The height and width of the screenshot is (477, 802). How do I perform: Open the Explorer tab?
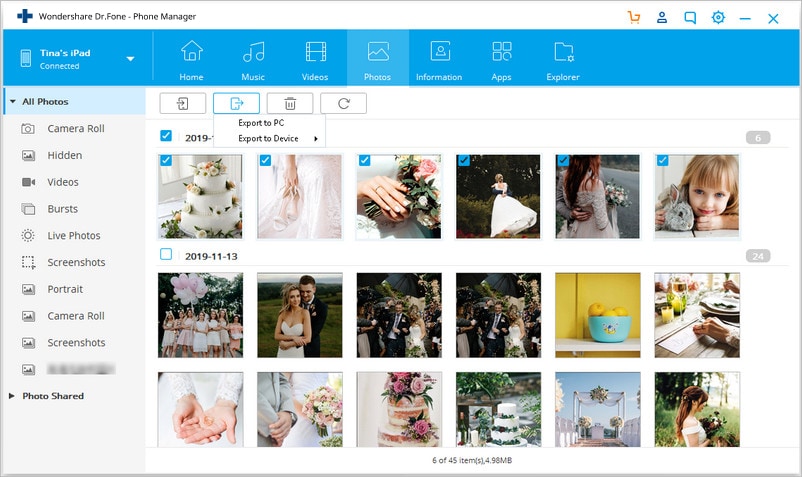click(563, 60)
